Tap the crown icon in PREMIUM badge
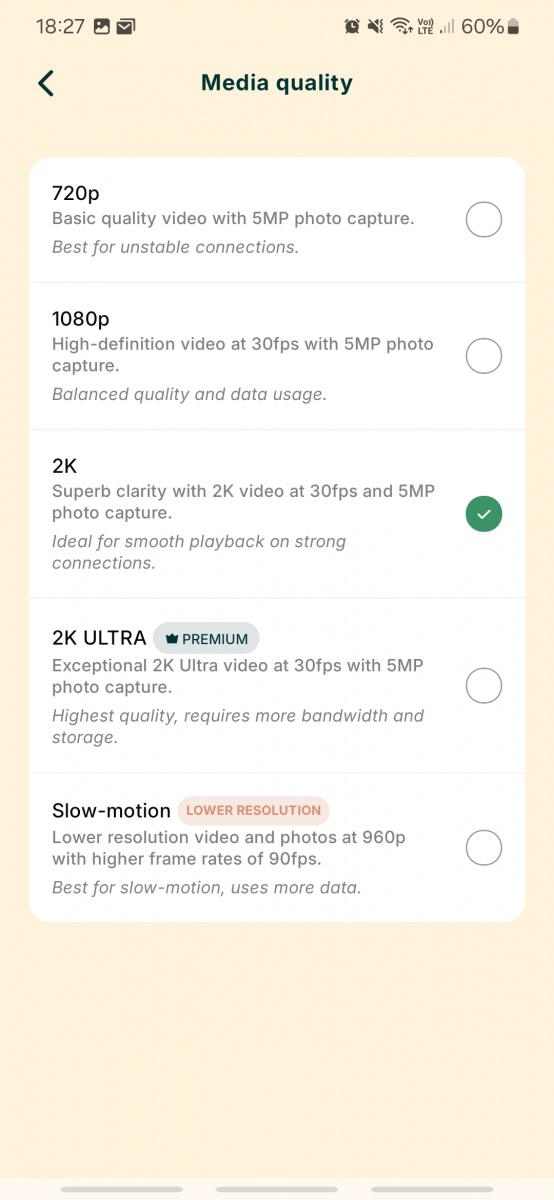Screen dimensions: 554x1200 coord(171,639)
